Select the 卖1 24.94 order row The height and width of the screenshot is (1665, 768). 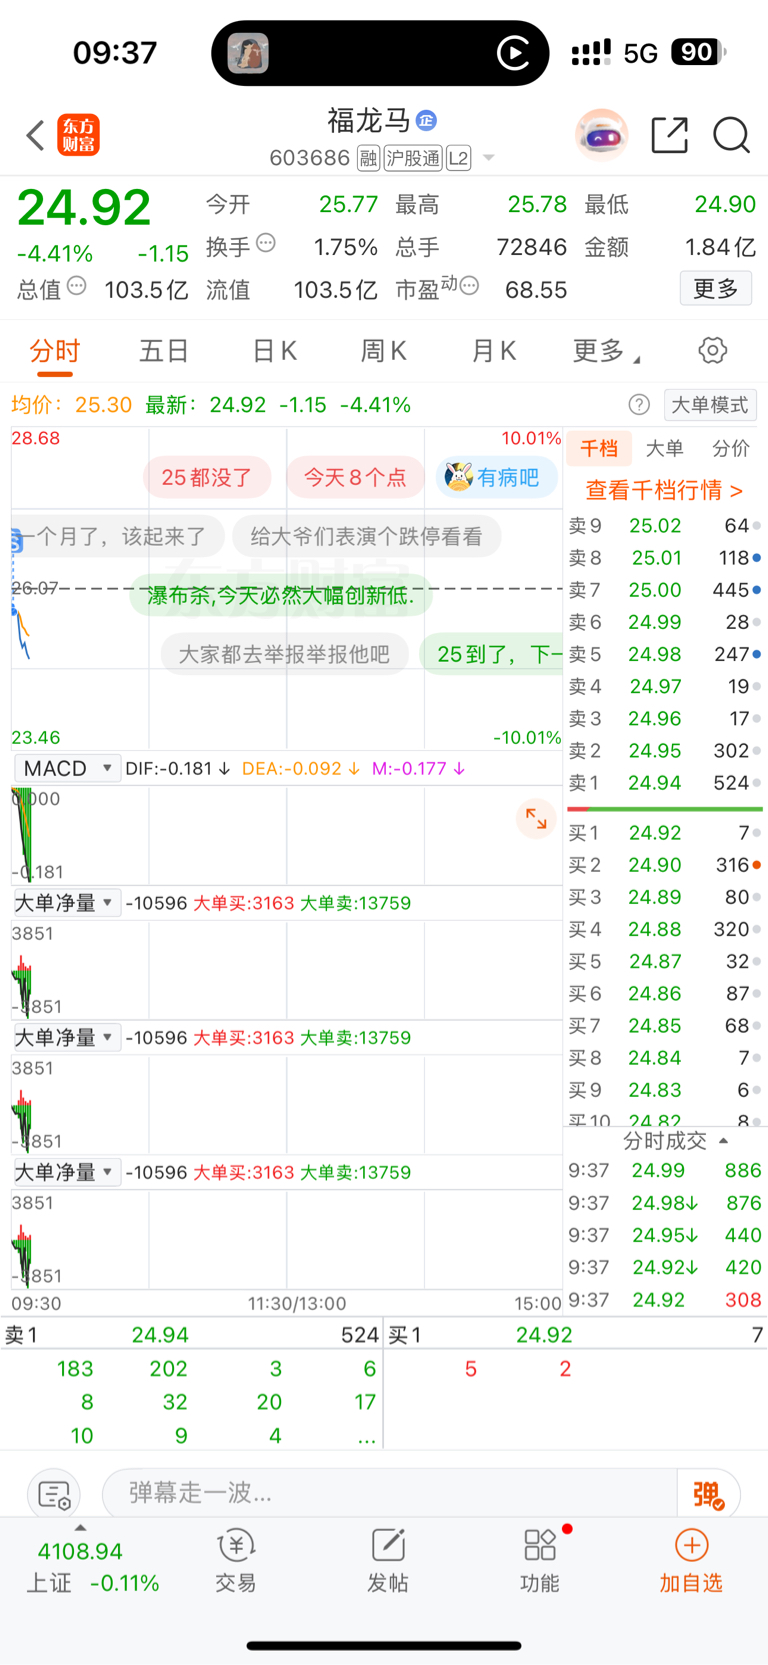pyautogui.click(x=665, y=782)
